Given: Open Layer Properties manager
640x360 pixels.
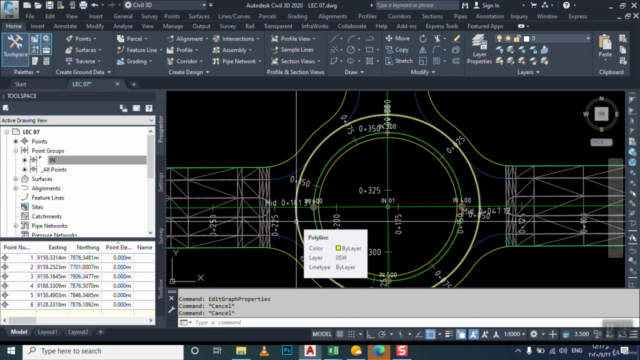Looking at the screenshot, I should (x=479, y=49).
